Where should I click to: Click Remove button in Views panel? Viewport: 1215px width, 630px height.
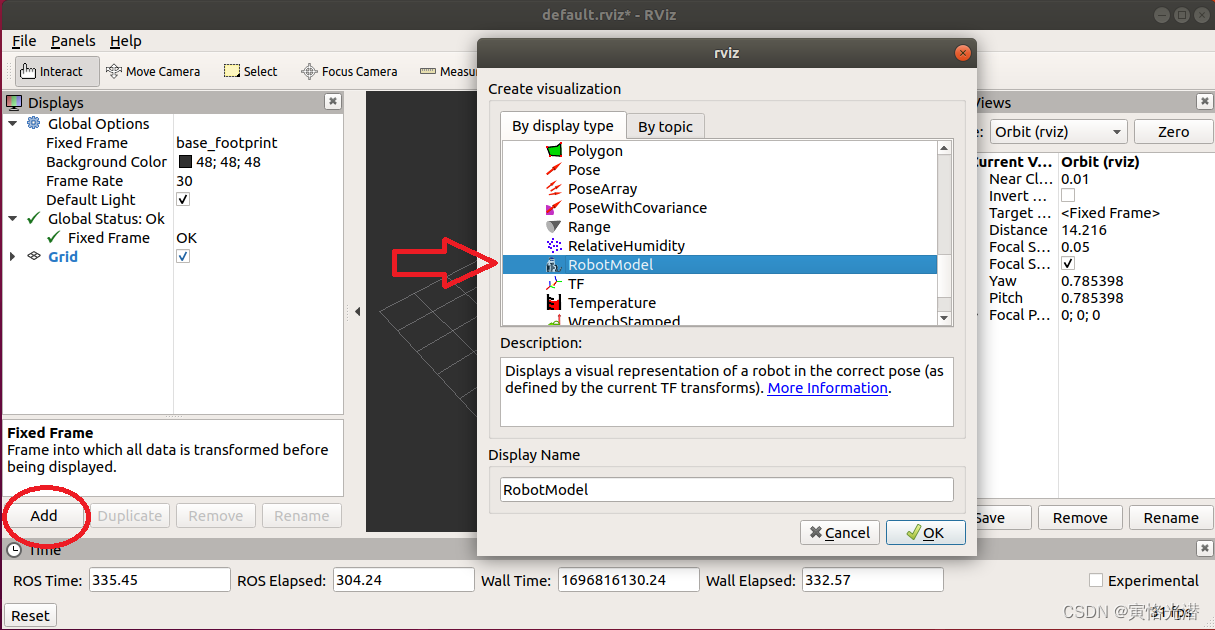1080,517
